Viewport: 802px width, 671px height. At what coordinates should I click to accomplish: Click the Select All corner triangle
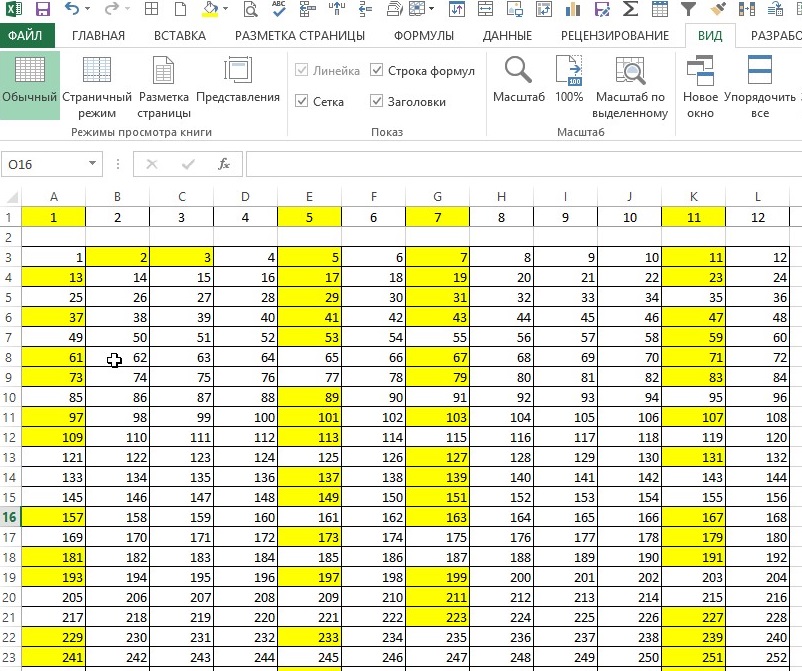coord(11,196)
